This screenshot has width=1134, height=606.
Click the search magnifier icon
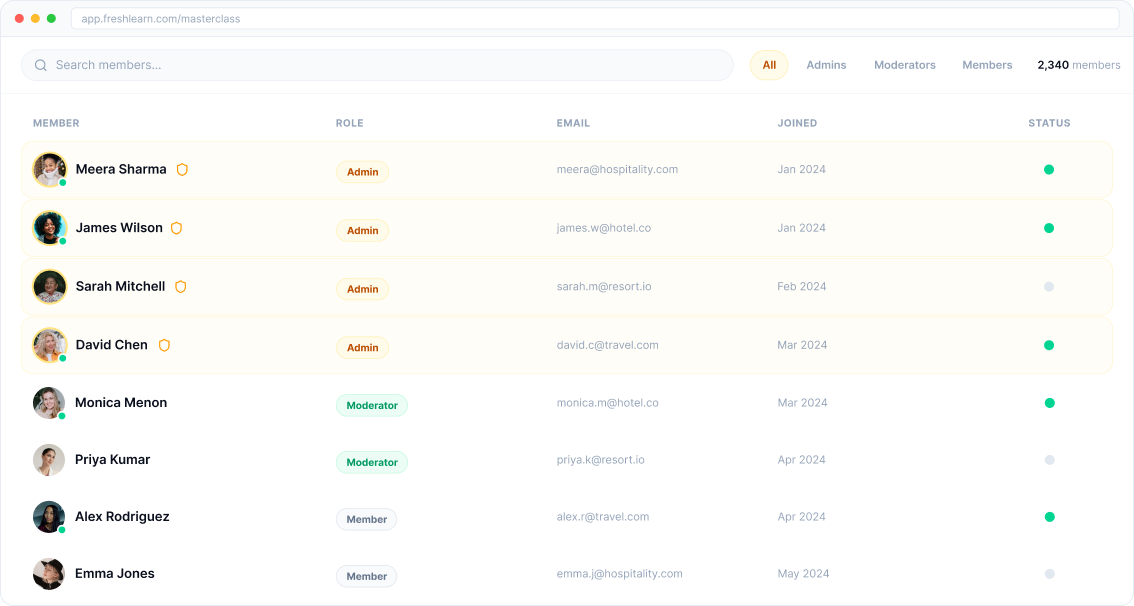[41, 65]
